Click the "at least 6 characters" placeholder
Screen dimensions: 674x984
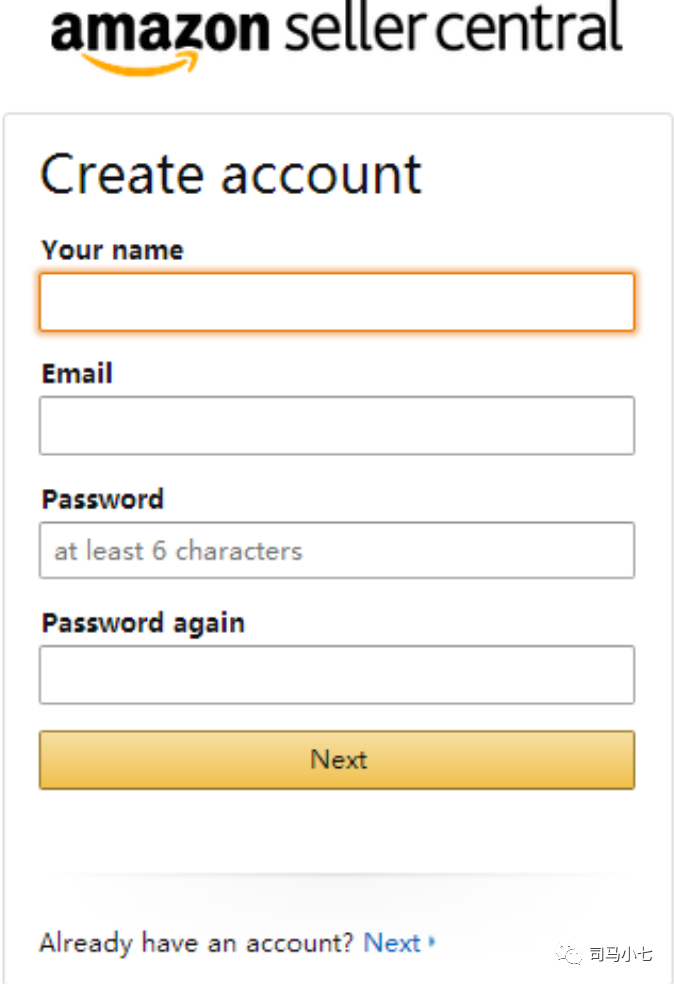point(178,550)
